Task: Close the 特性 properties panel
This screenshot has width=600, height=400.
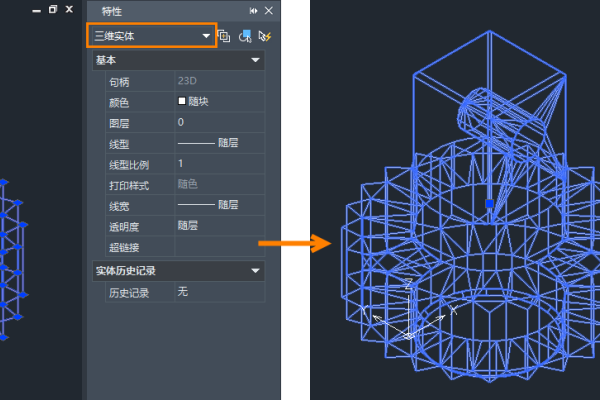Action: click(268, 10)
